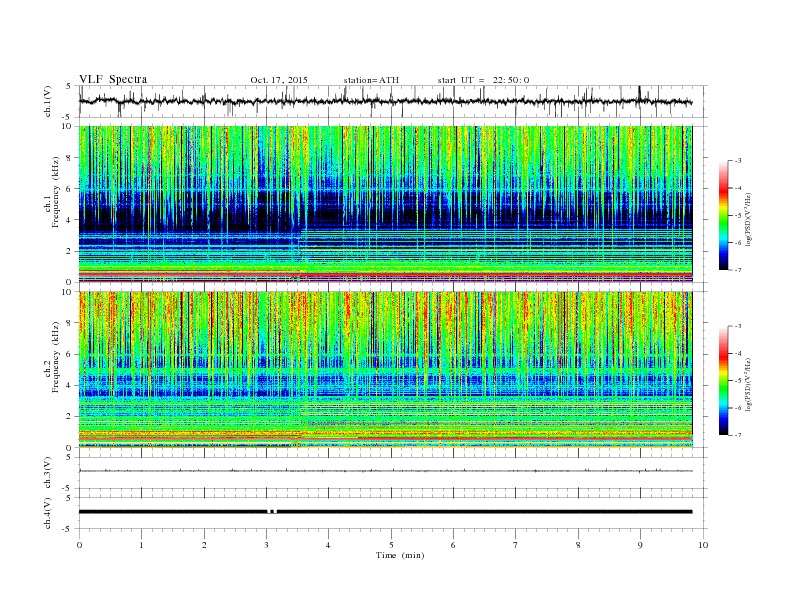Screen dimensions: 792x612
Task: Click time axis tick label "7"
Action: 516,545
